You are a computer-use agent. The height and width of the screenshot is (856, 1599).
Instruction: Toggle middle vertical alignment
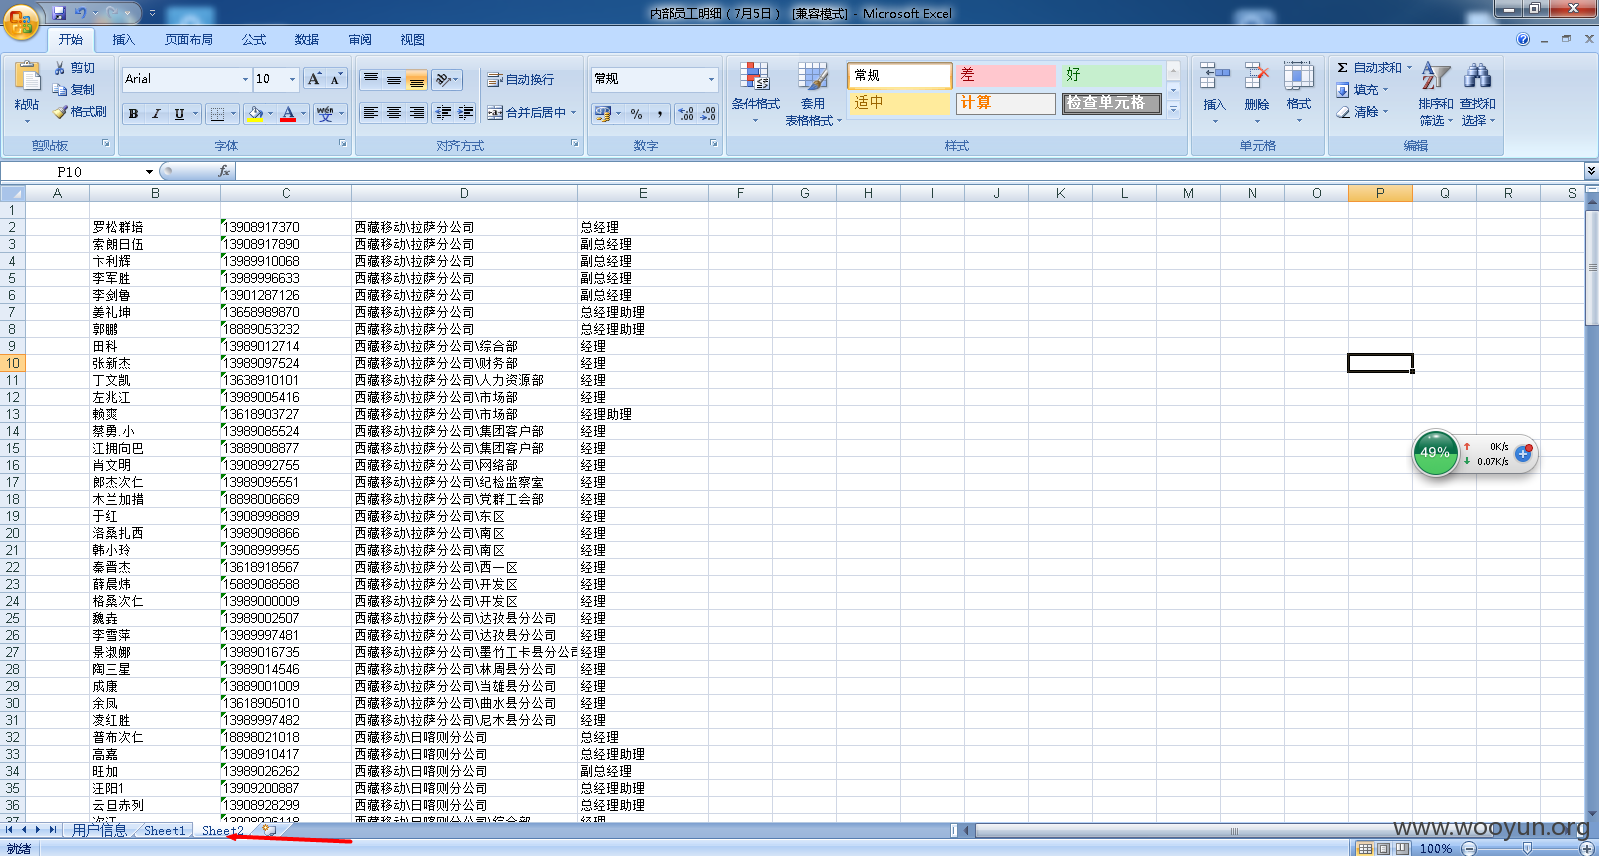[x=394, y=79]
